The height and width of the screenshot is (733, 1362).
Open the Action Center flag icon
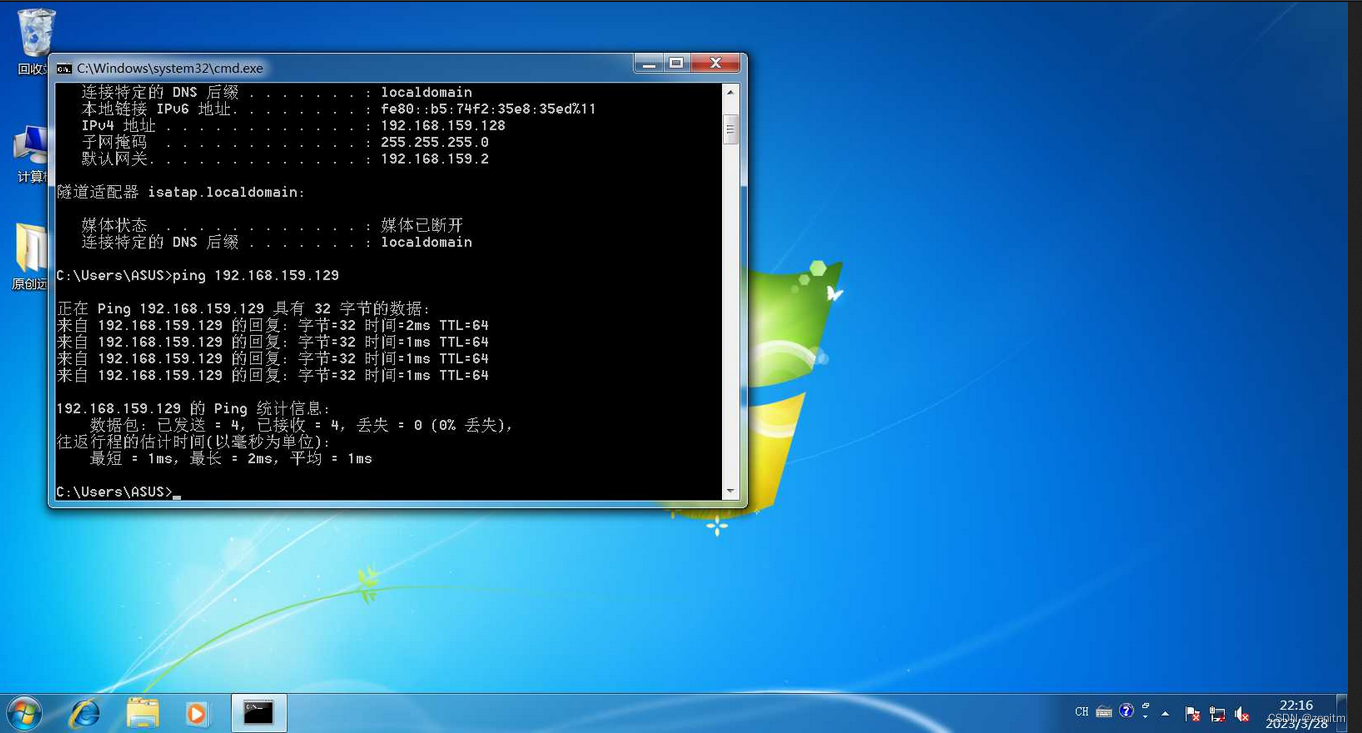[x=1192, y=713]
